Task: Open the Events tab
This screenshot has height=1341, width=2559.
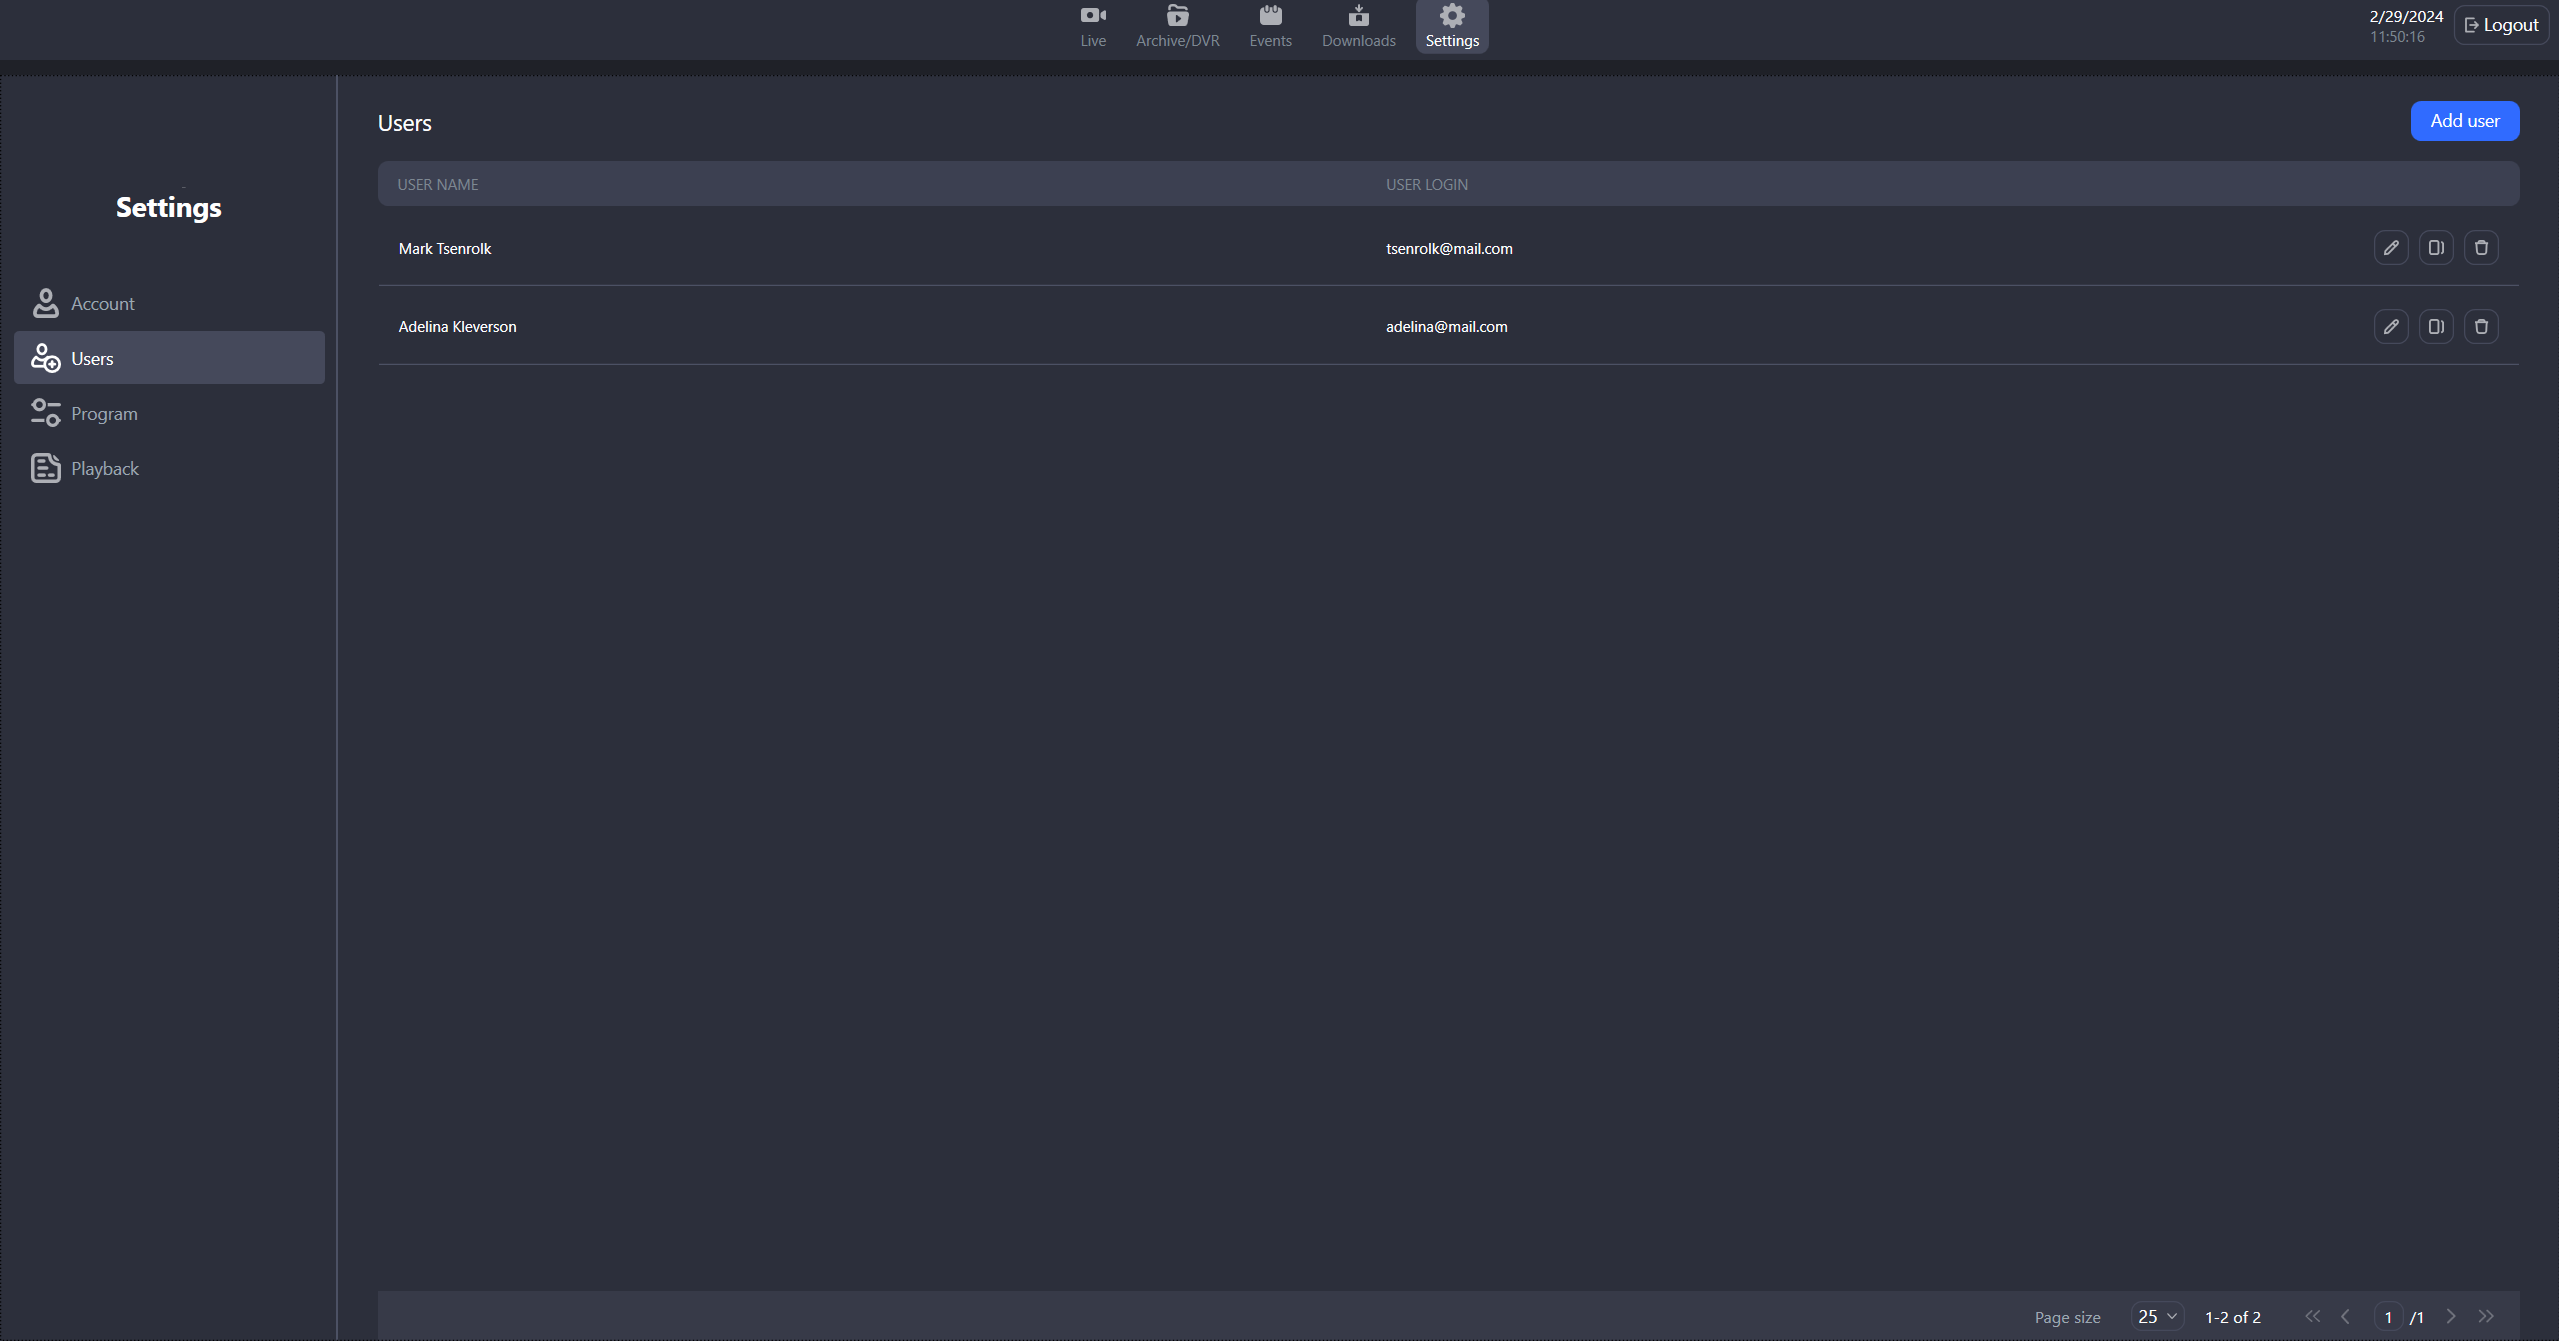Action: coord(1270,27)
